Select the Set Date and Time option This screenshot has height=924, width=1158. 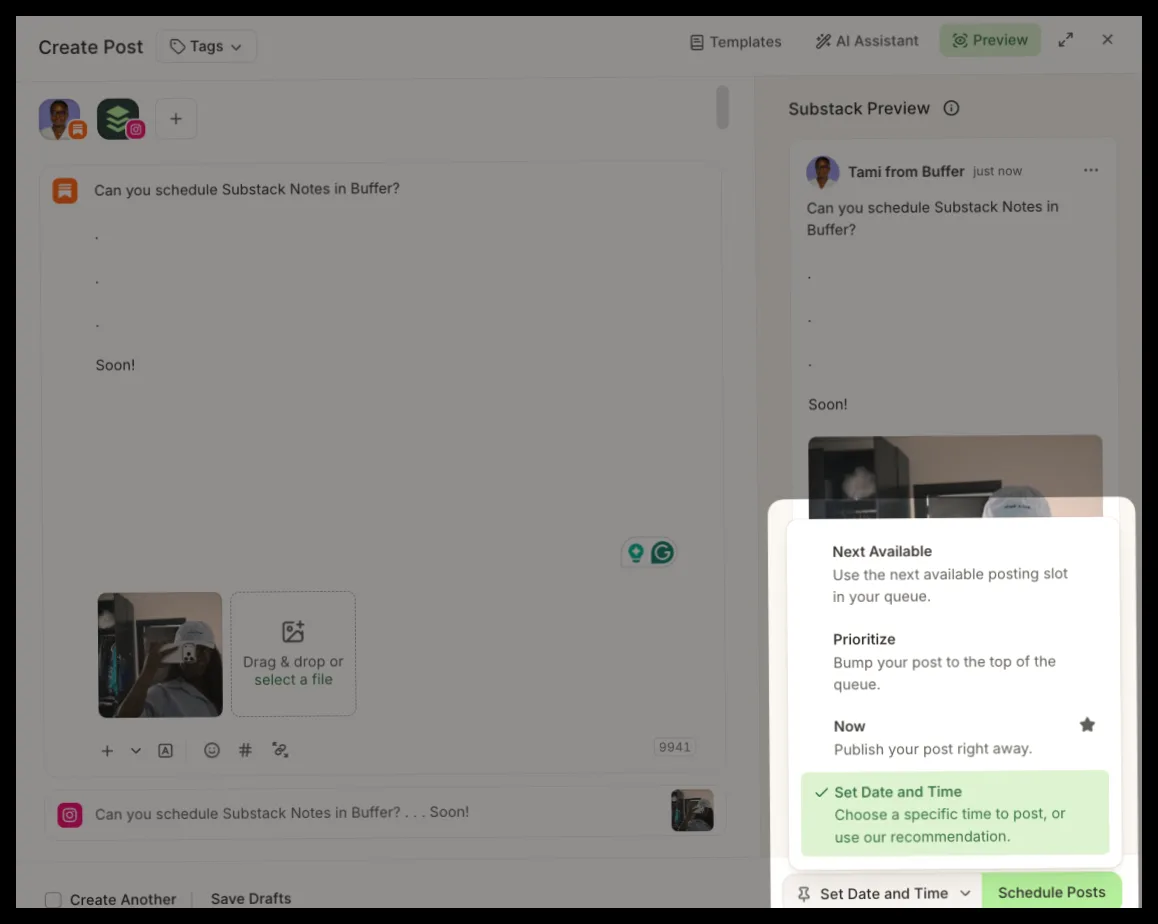coord(954,813)
